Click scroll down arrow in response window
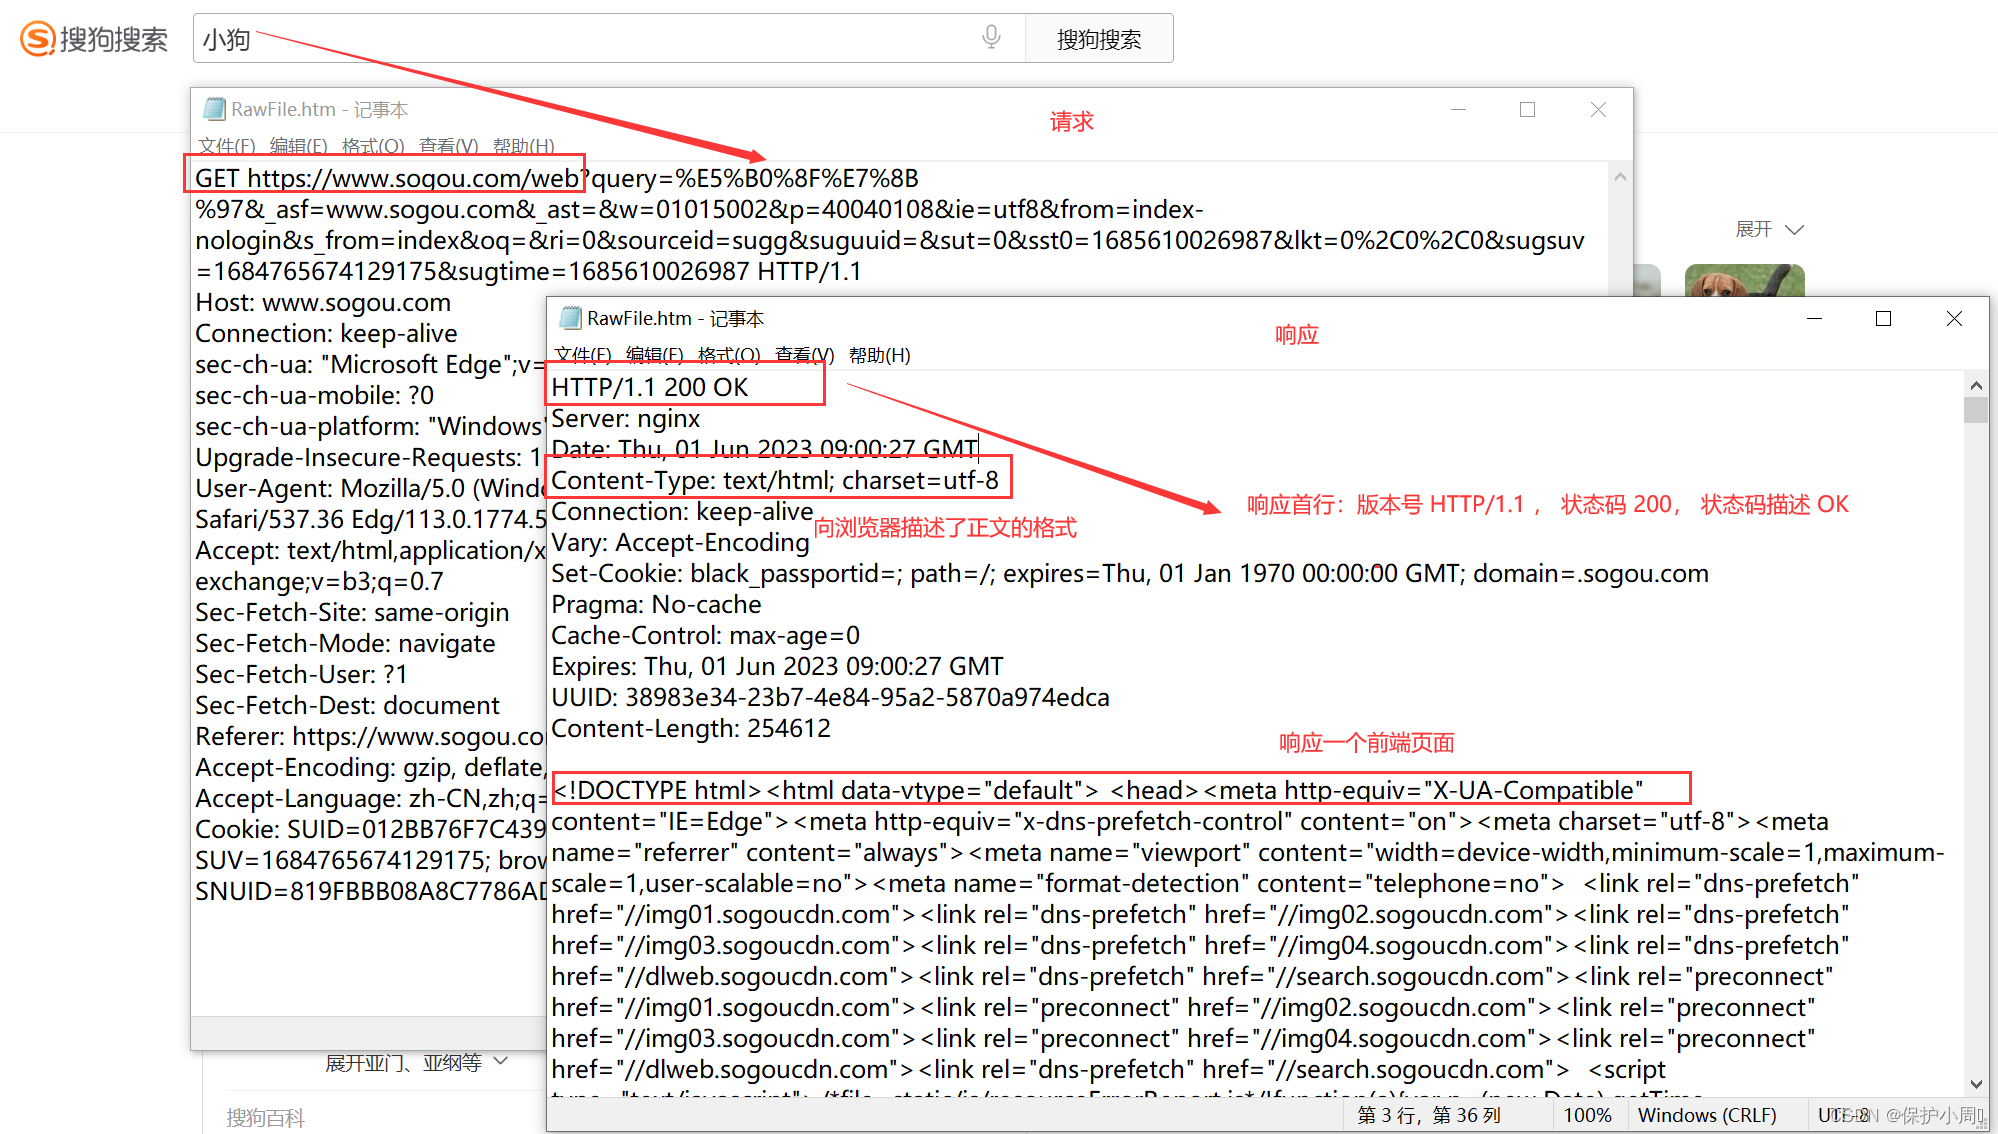1998x1134 pixels. [1975, 1084]
